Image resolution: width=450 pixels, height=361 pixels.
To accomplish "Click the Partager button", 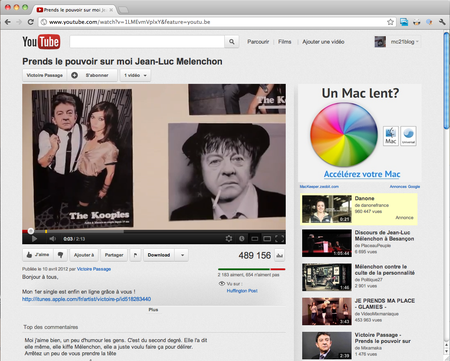I will (x=114, y=255).
